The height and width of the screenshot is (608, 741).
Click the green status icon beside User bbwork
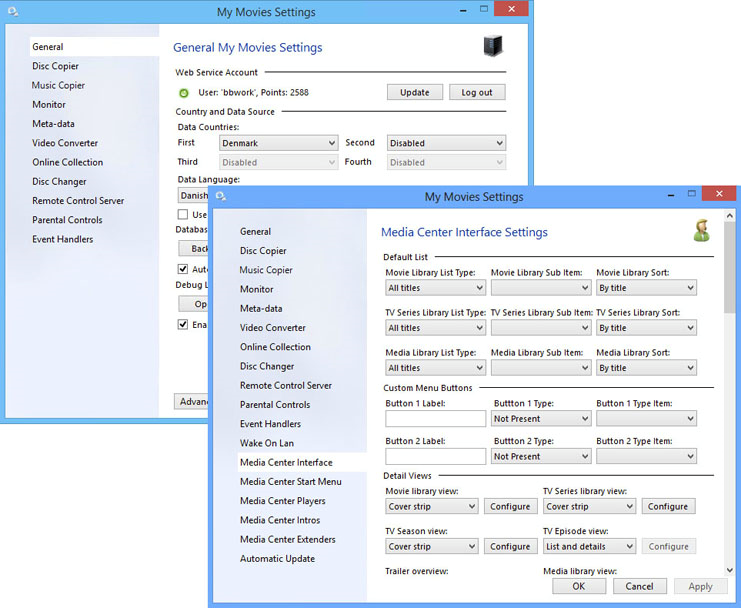[x=184, y=93]
